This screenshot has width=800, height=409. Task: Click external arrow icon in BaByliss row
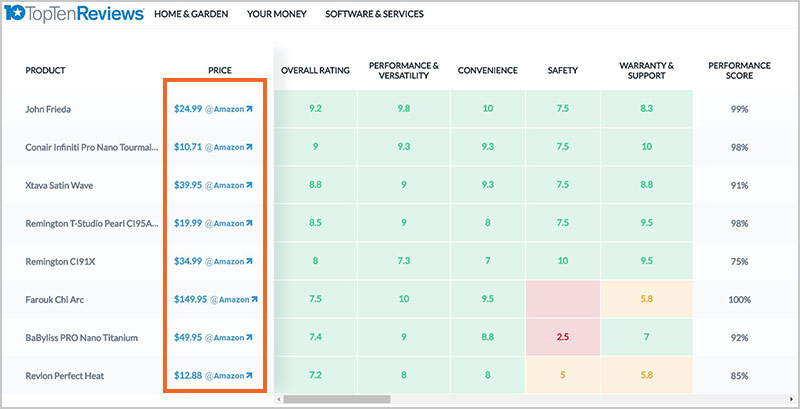[x=249, y=338]
